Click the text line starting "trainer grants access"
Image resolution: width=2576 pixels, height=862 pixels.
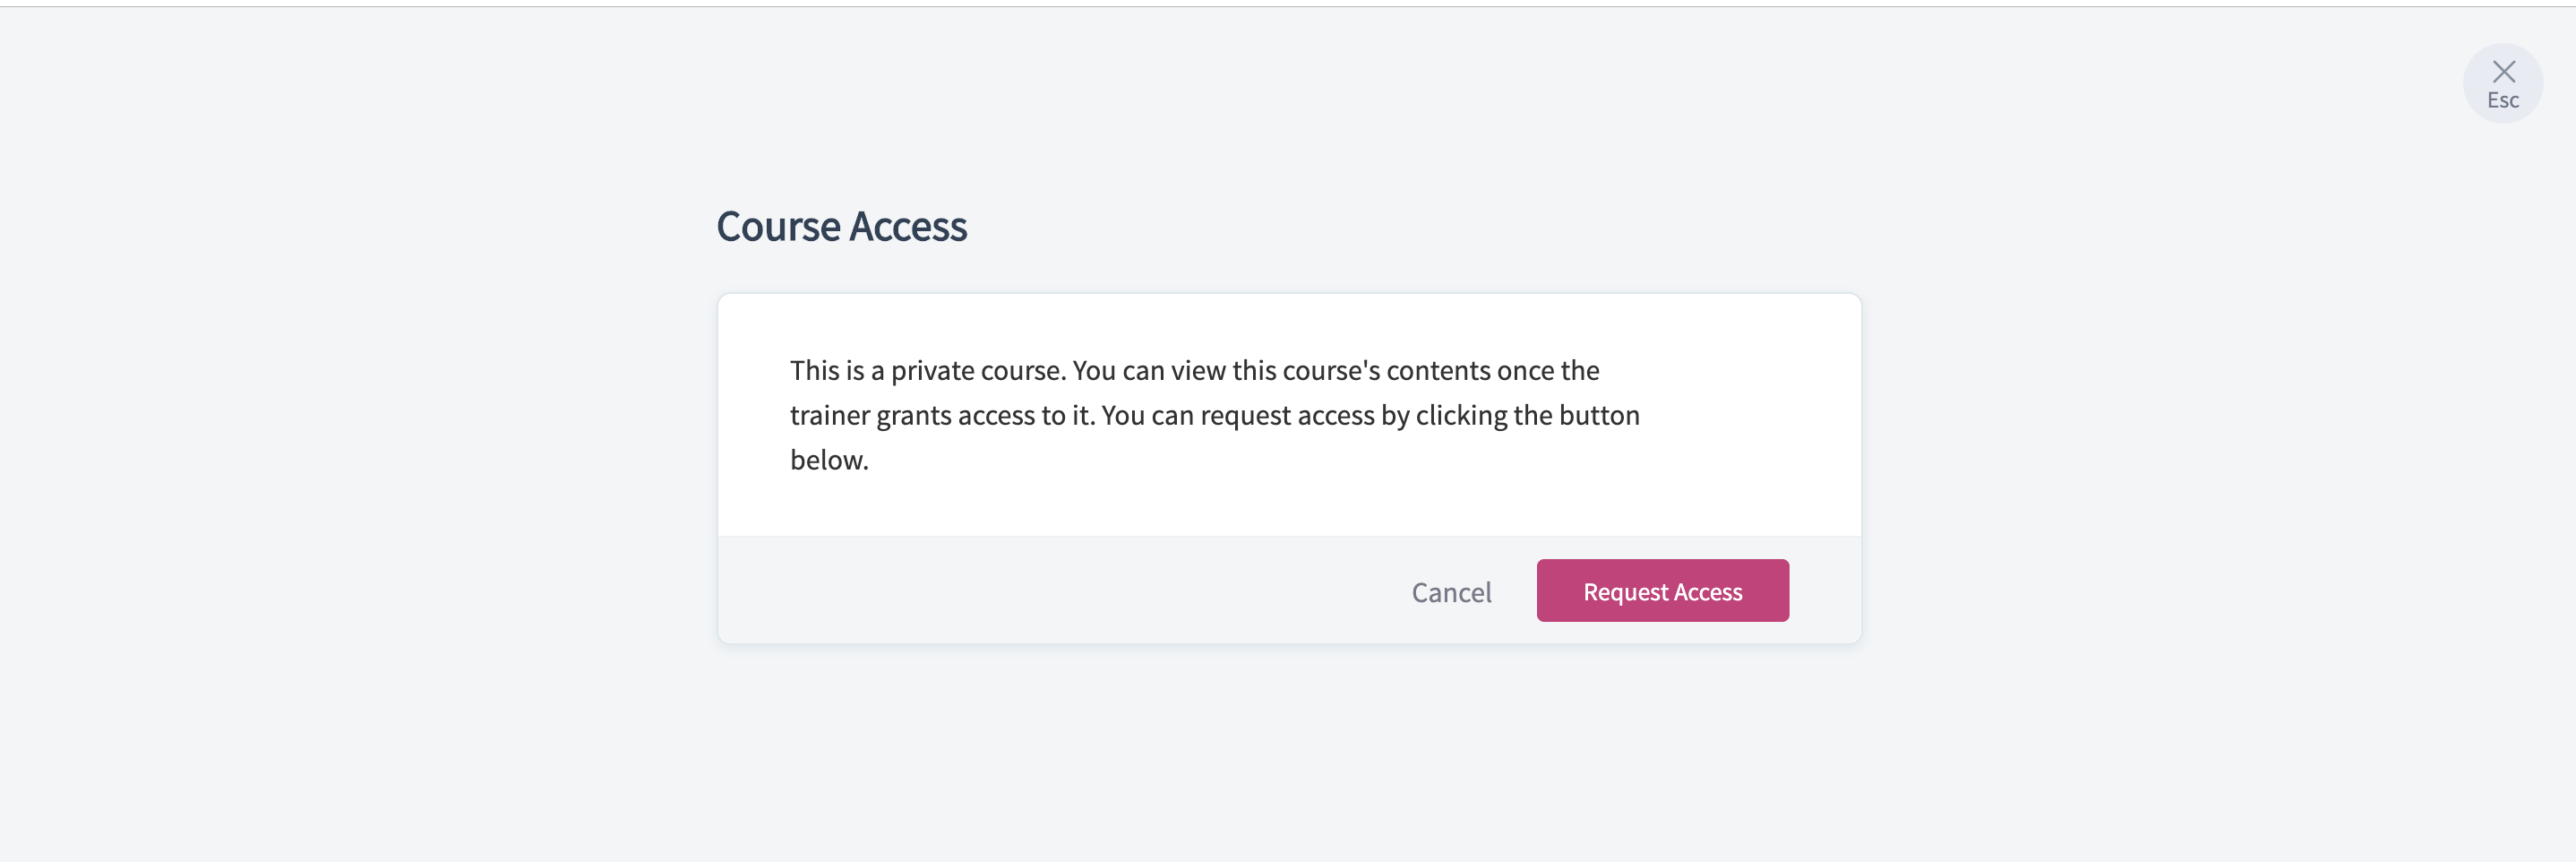1214,415
